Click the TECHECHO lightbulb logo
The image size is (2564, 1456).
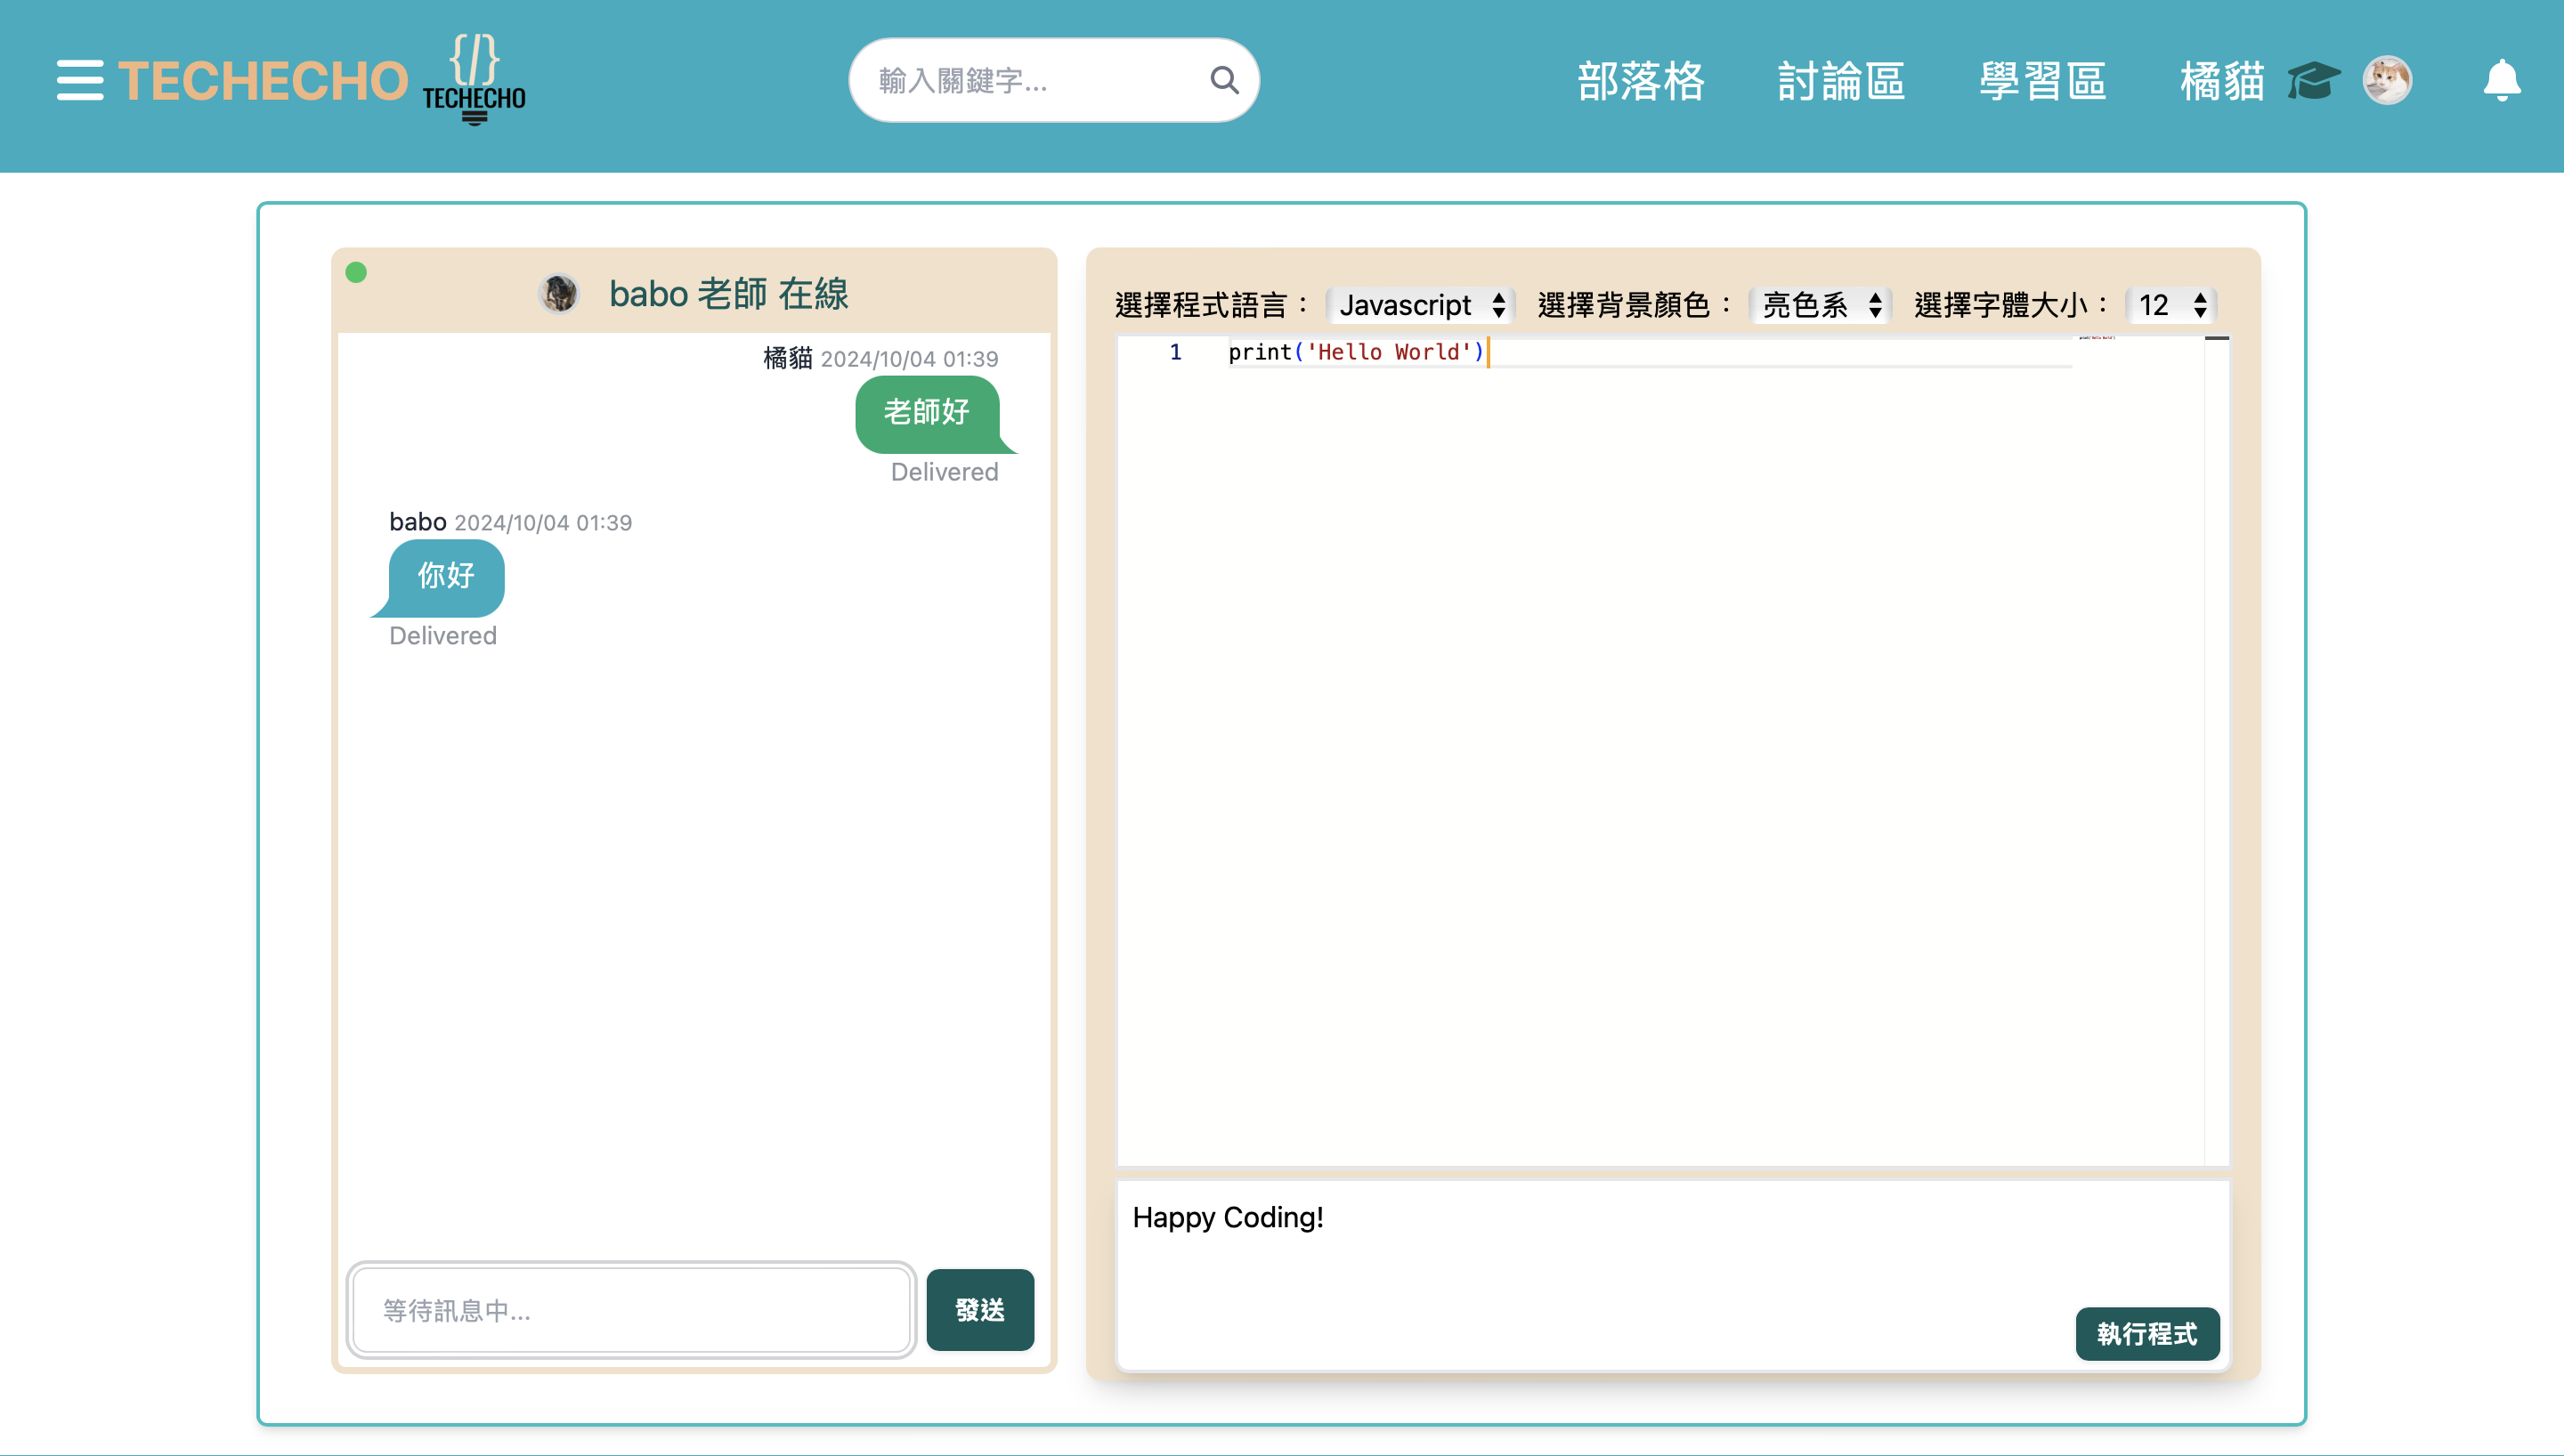(474, 80)
